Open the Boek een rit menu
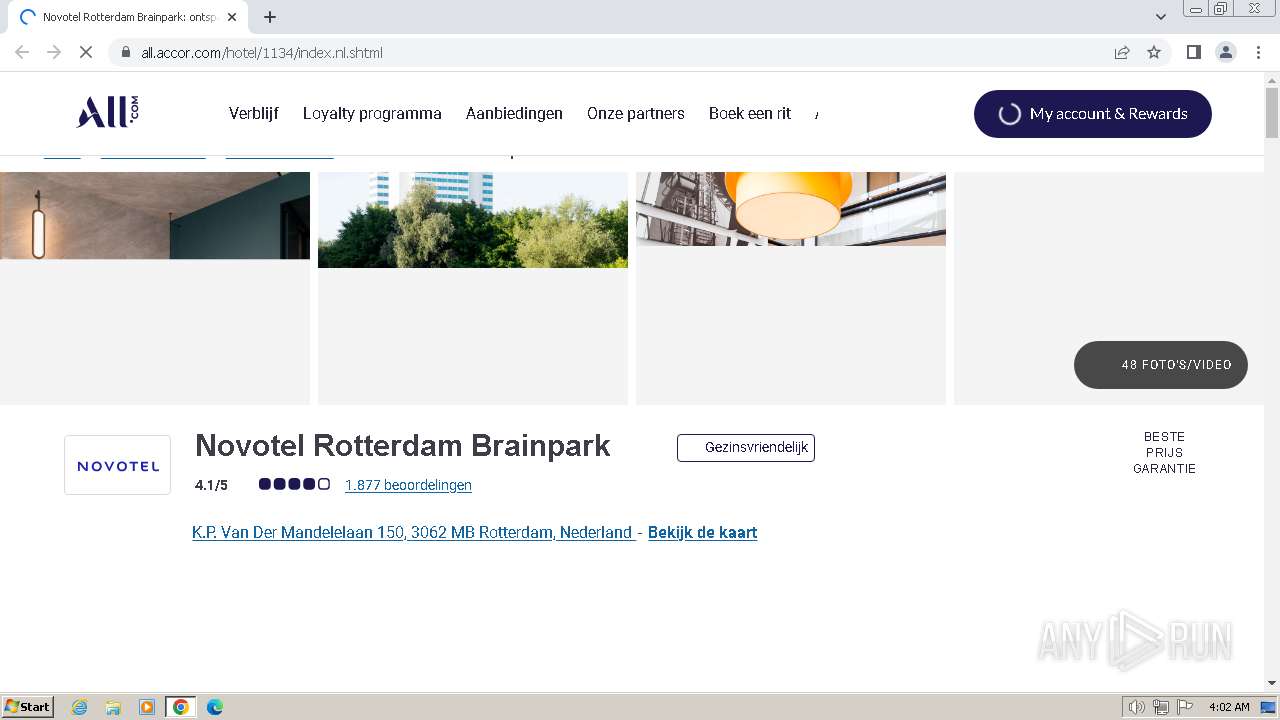This screenshot has width=1280, height=720. [x=750, y=113]
